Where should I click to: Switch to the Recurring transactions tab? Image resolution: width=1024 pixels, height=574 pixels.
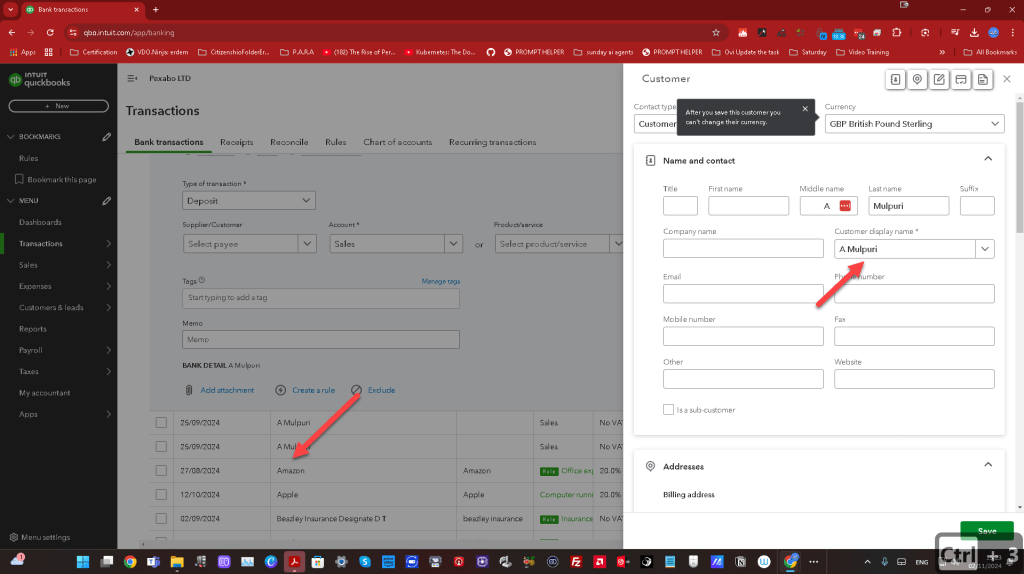[x=492, y=142]
